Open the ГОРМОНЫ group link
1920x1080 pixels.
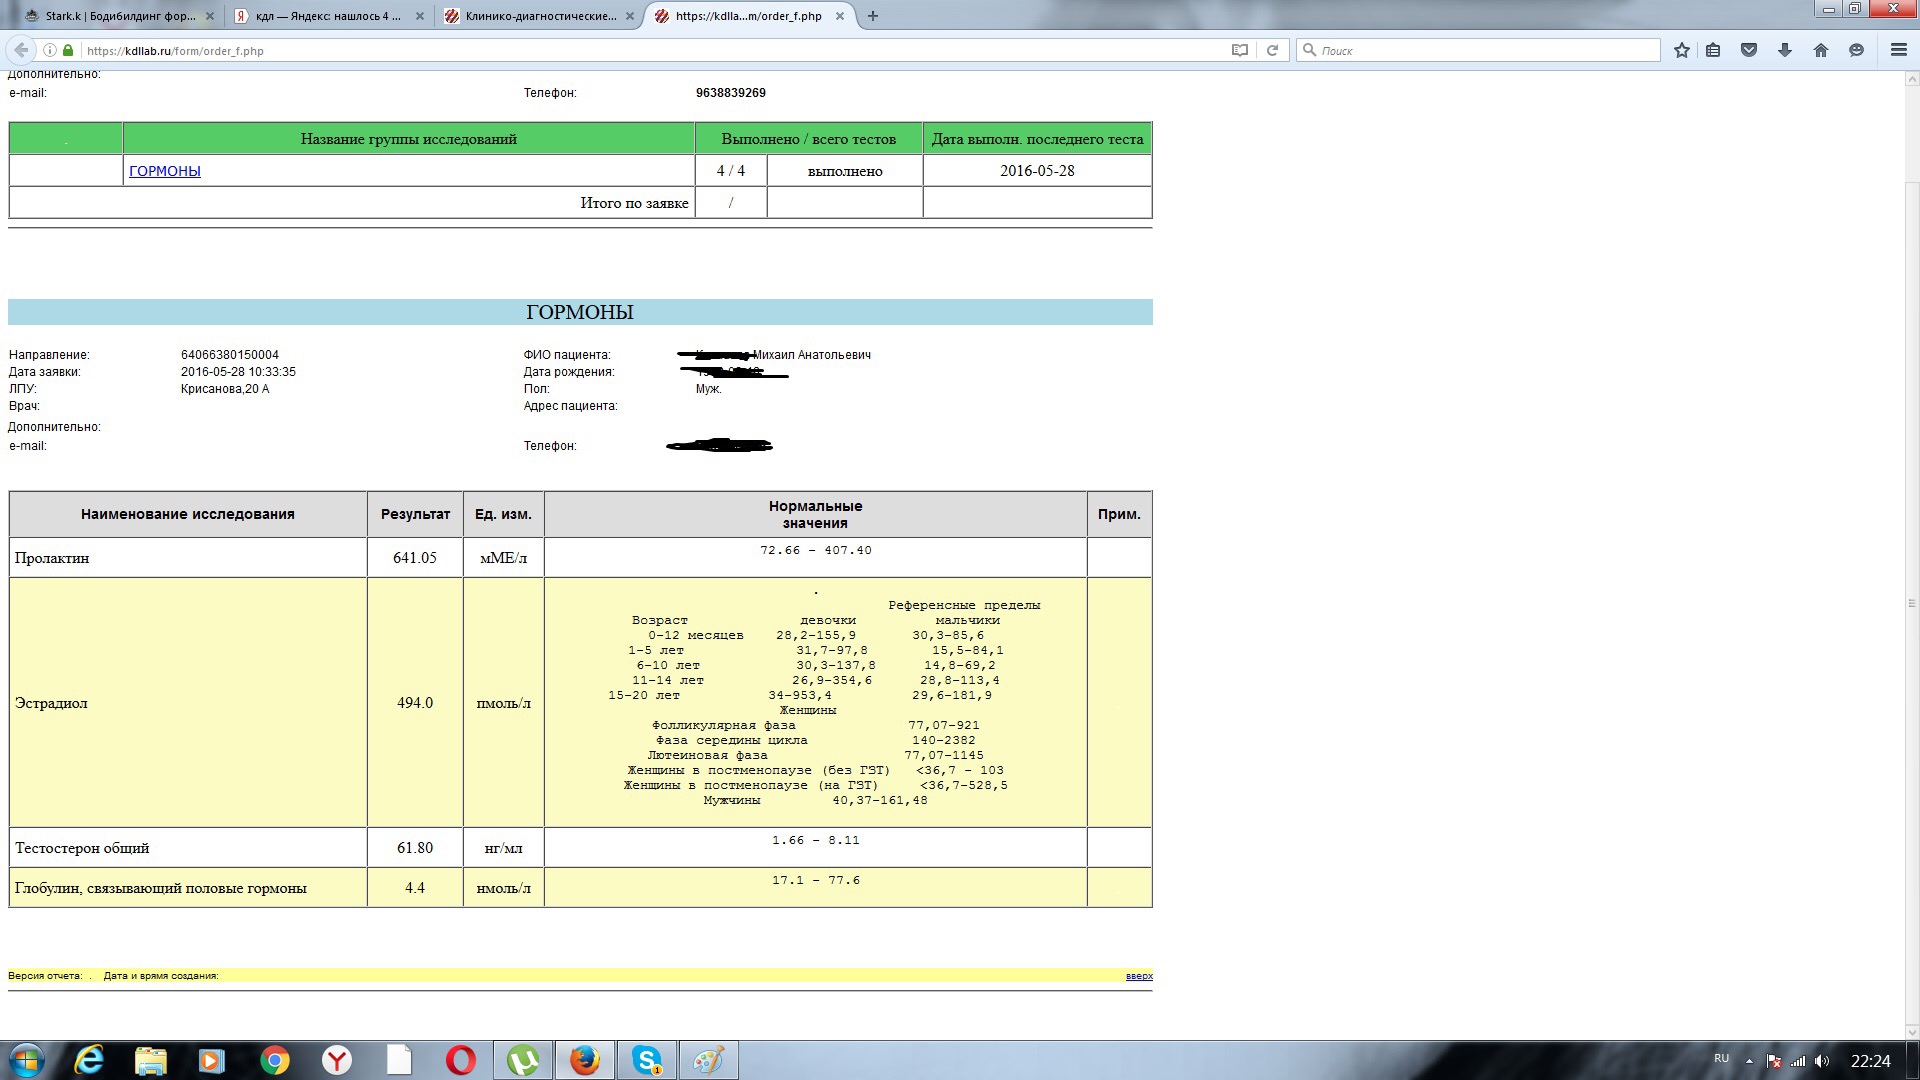pos(165,171)
